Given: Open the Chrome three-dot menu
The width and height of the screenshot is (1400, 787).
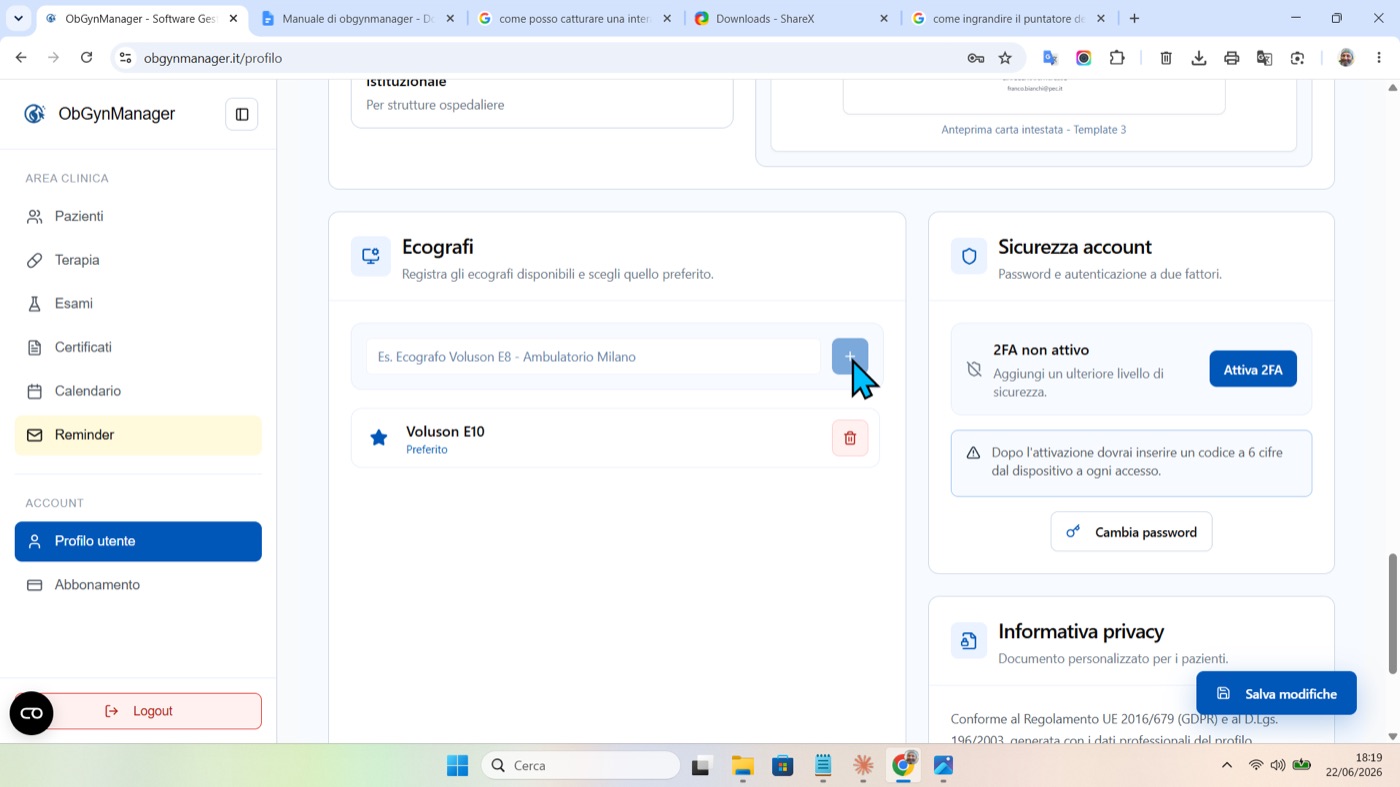Looking at the screenshot, I should pyautogui.click(x=1379, y=58).
